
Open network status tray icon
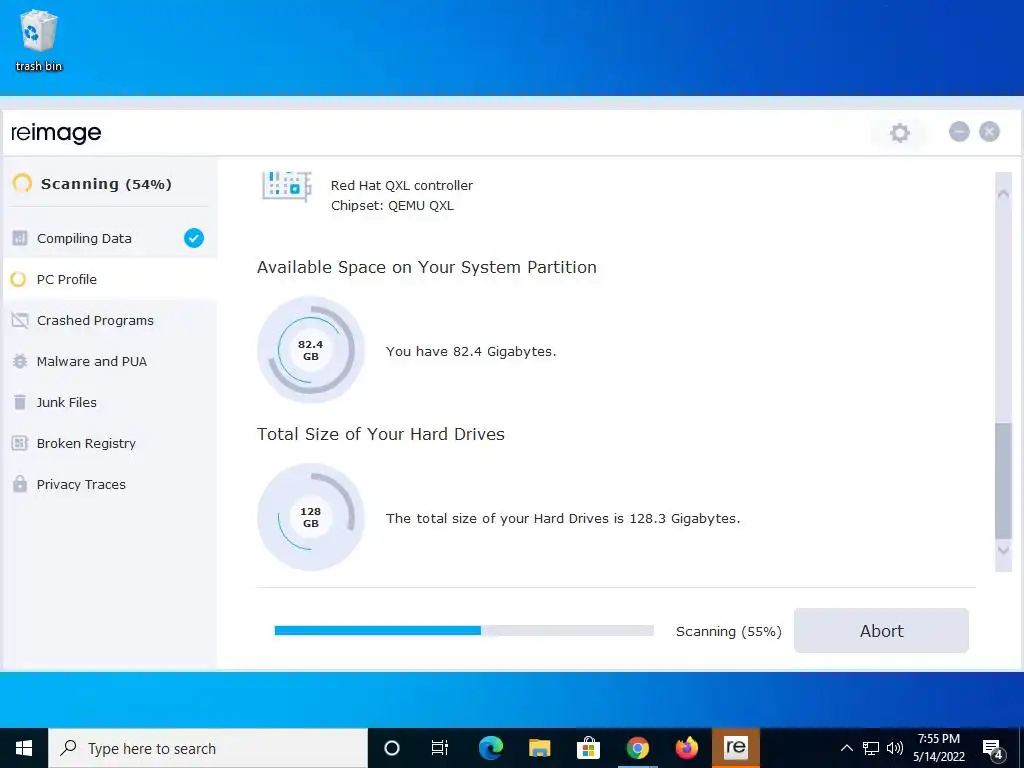[x=871, y=748]
